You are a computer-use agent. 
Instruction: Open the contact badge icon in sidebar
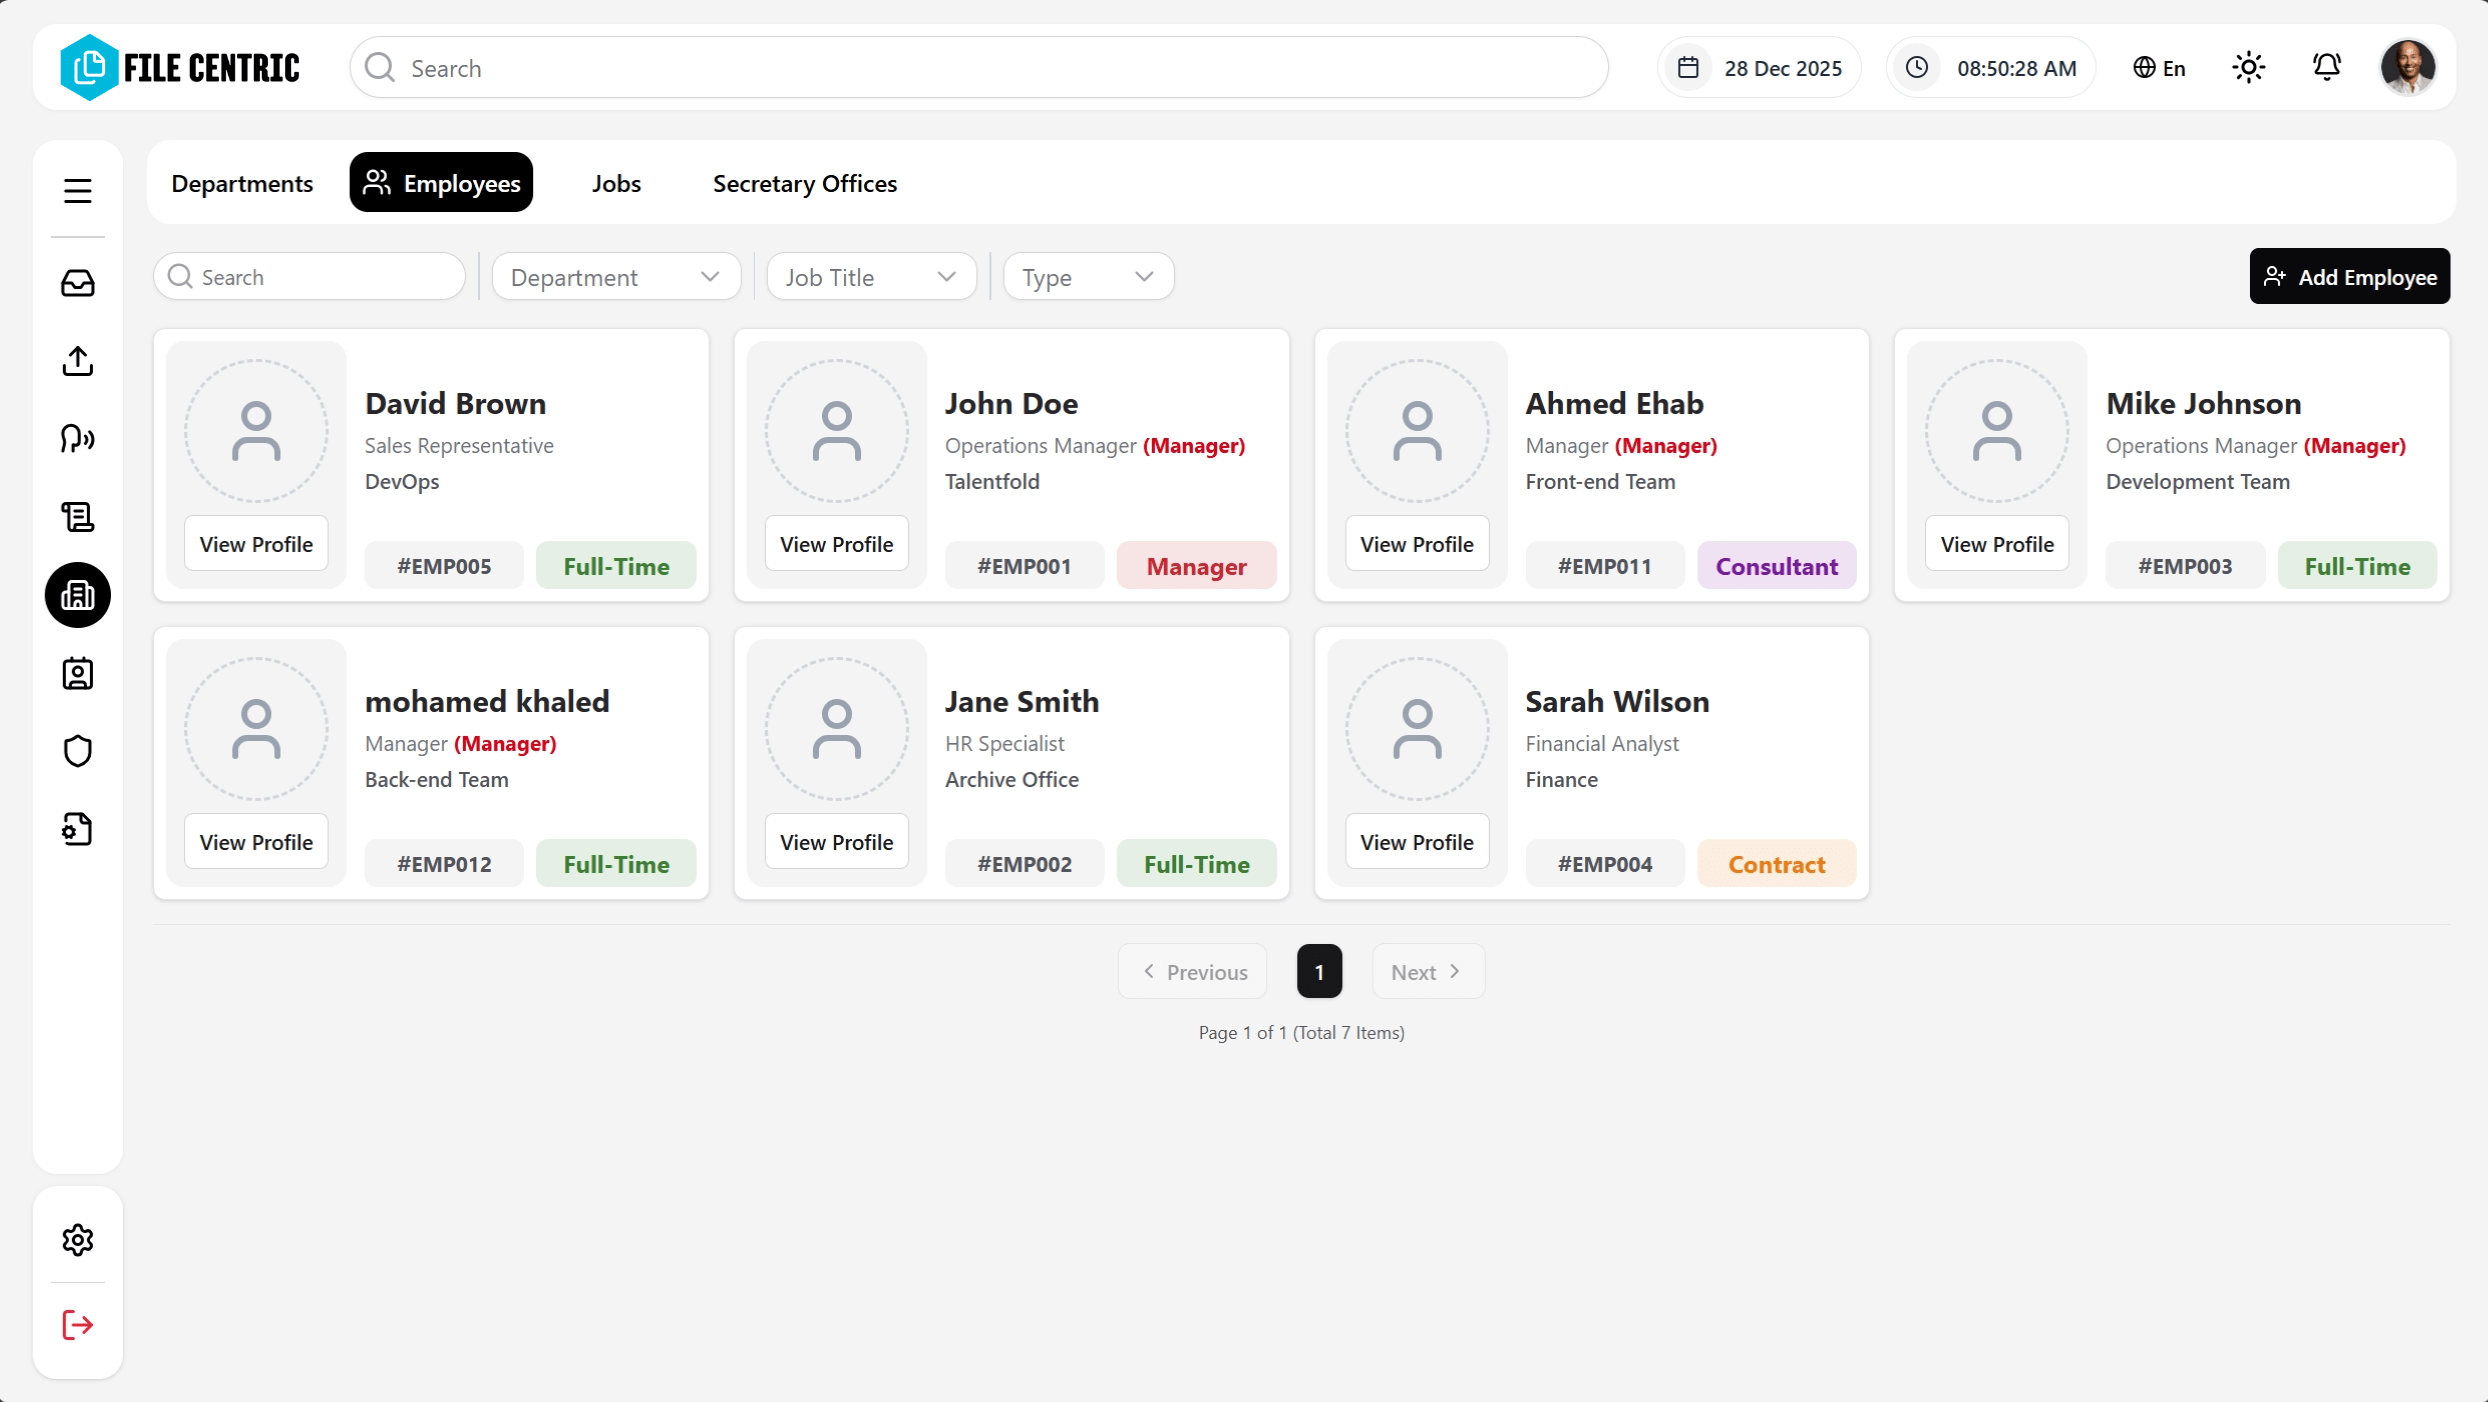click(77, 673)
